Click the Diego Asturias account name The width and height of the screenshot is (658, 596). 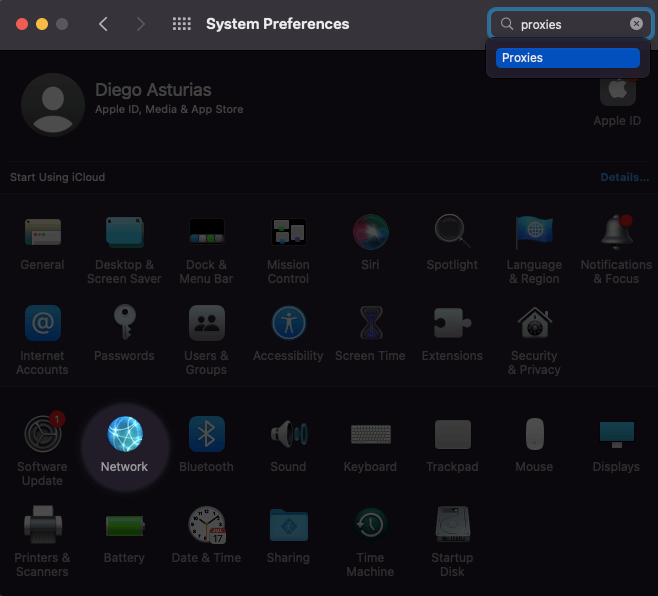(x=153, y=90)
